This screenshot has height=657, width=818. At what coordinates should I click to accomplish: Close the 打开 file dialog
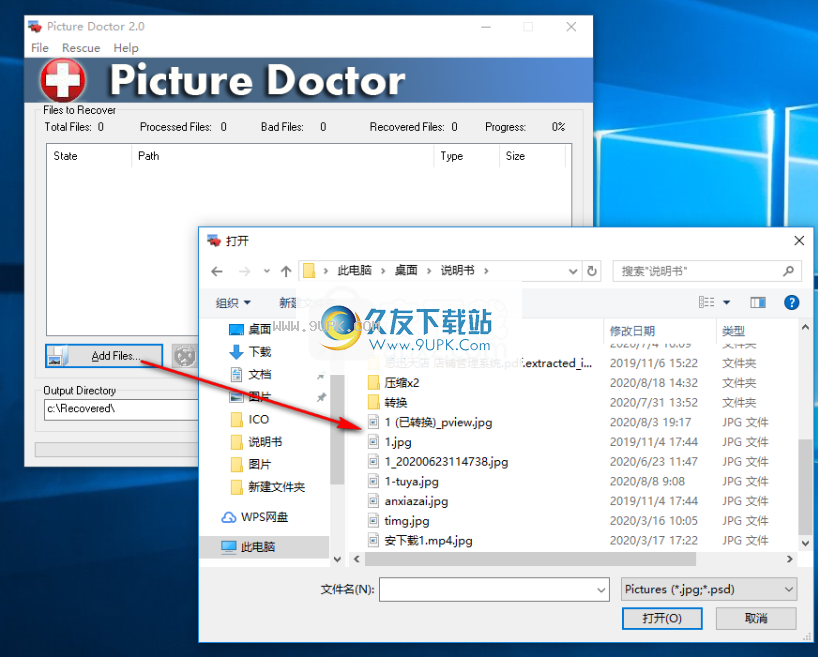pos(799,241)
